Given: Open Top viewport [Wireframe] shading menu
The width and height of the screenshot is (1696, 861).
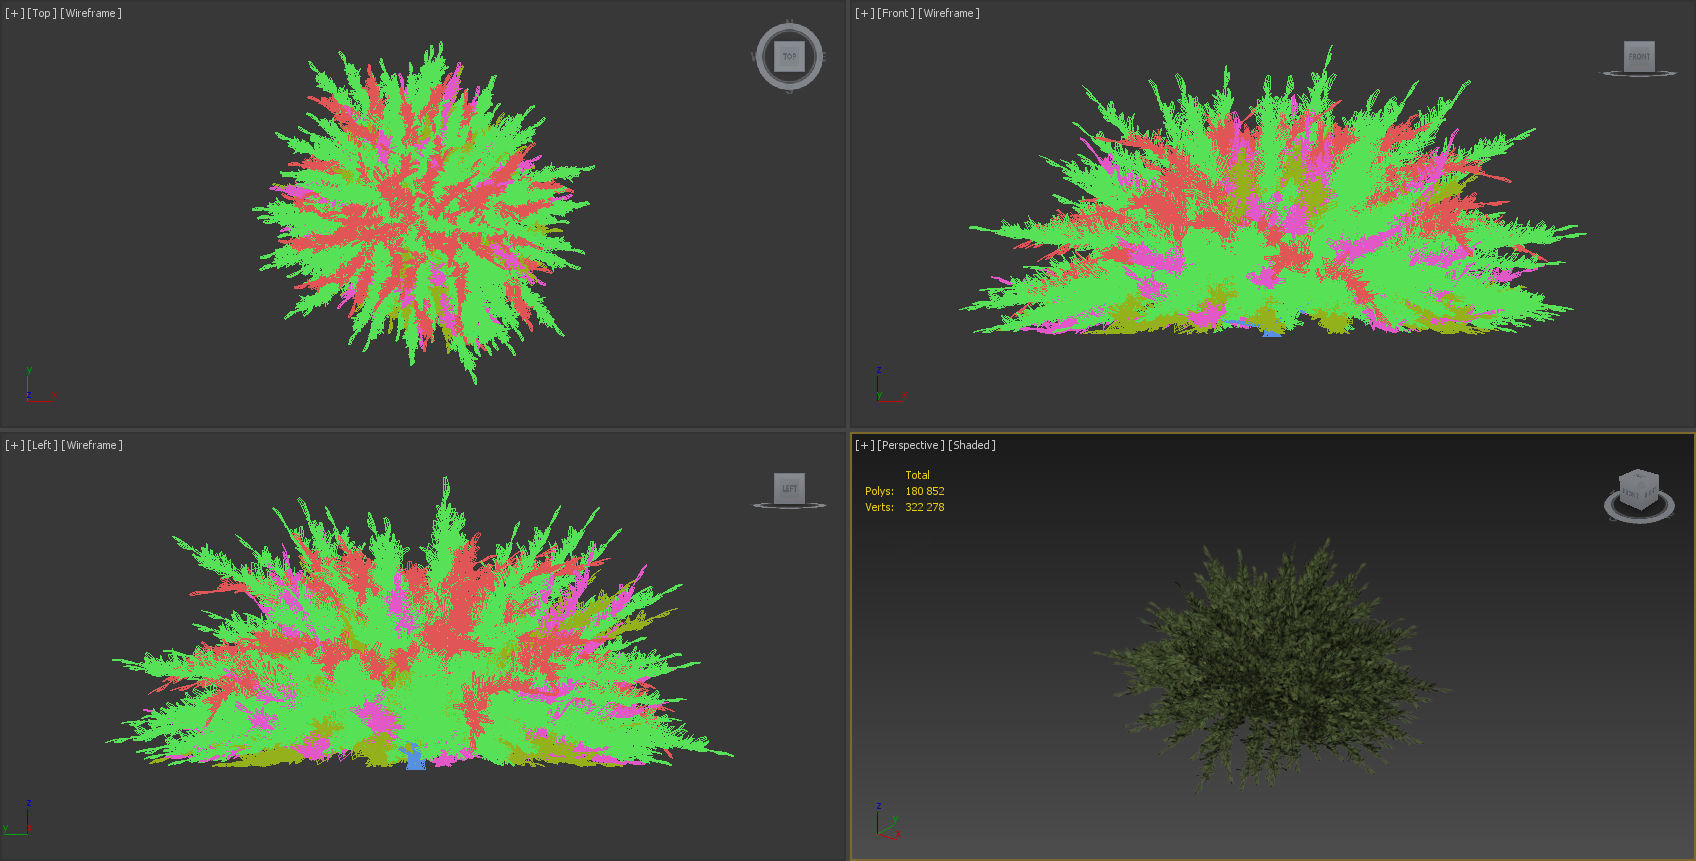Looking at the screenshot, I should pyautogui.click(x=91, y=13).
